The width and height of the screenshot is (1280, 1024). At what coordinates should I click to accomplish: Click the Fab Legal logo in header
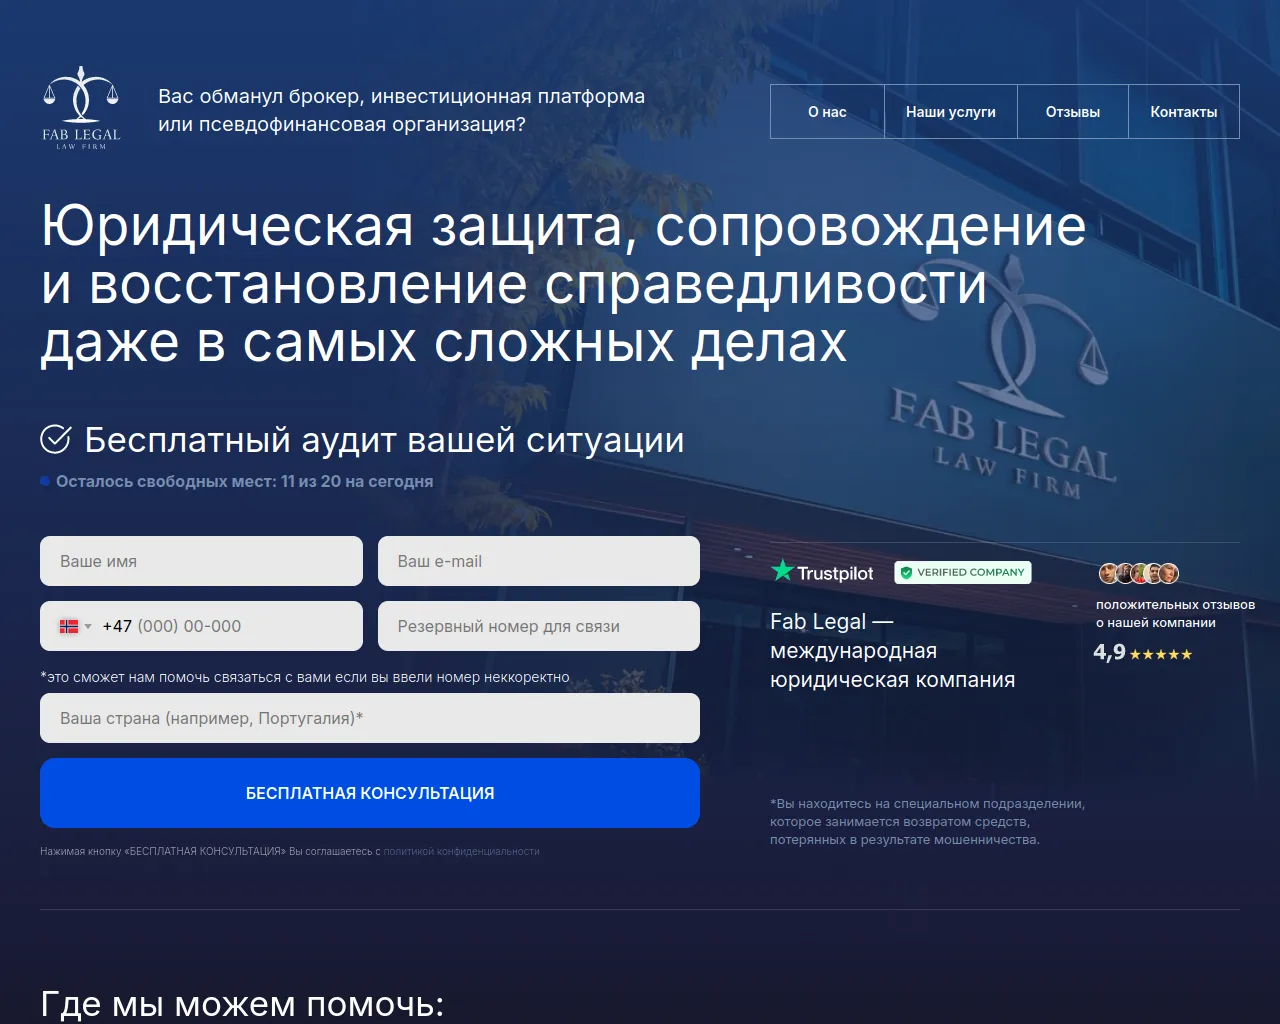(81, 109)
